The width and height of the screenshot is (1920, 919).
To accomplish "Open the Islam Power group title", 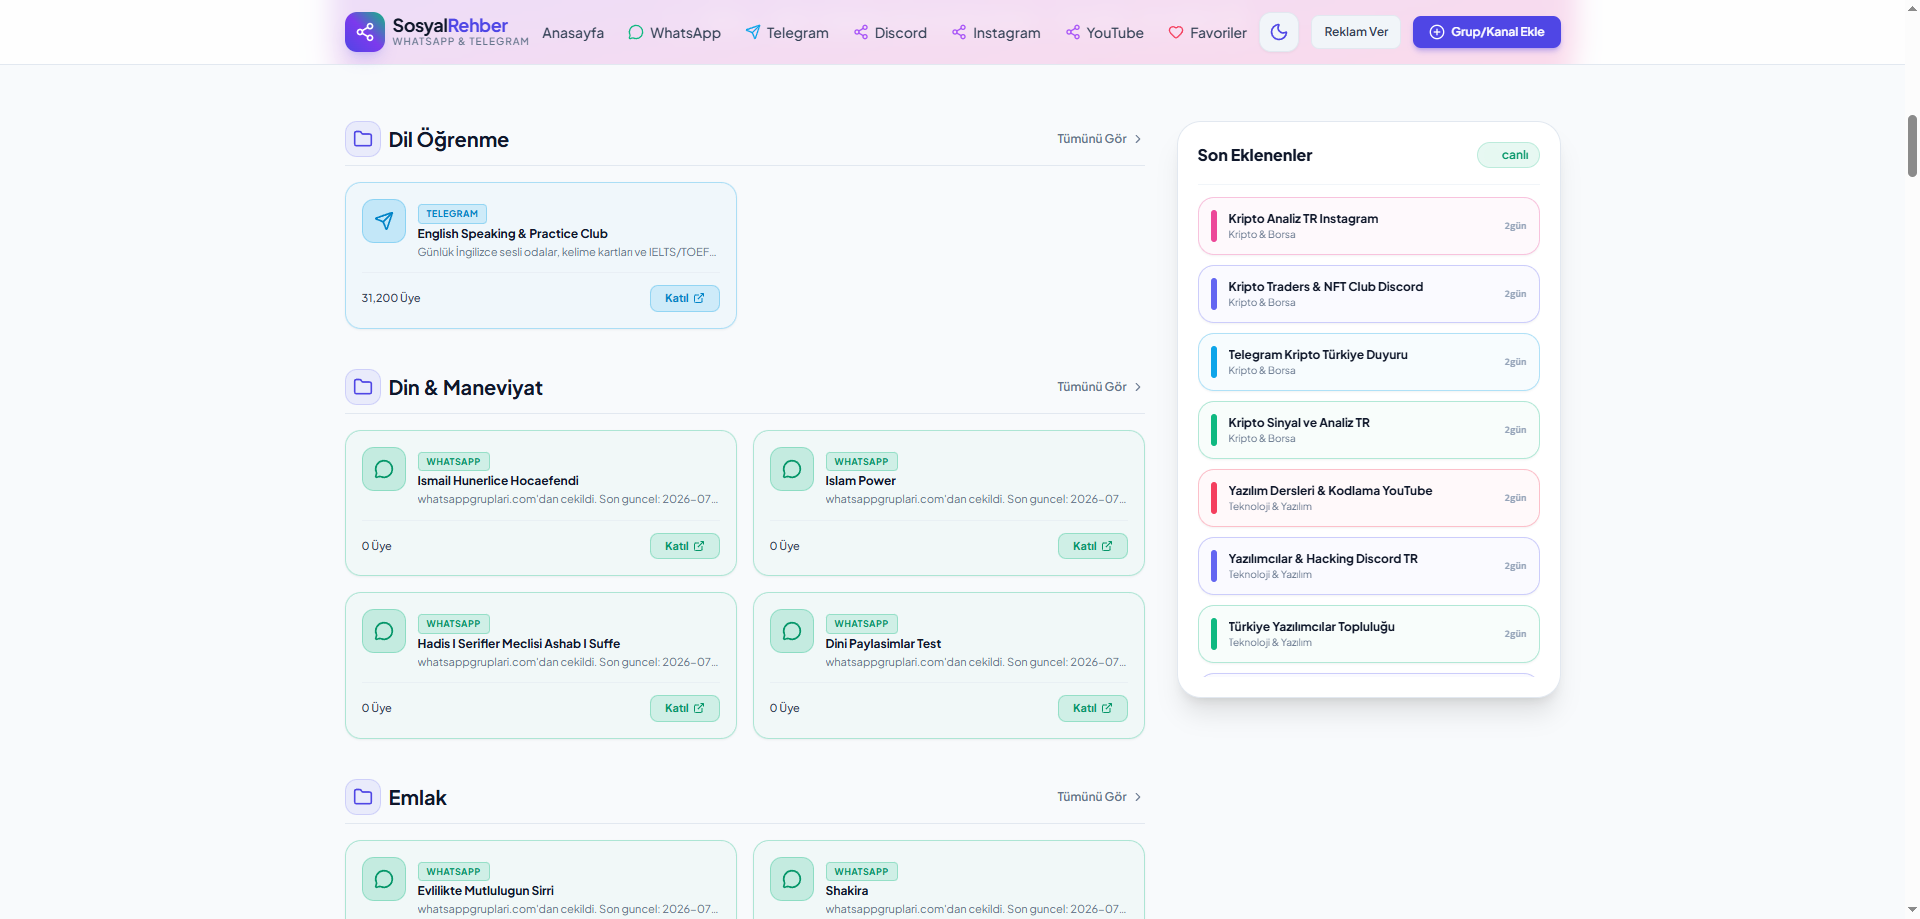I will [861, 481].
